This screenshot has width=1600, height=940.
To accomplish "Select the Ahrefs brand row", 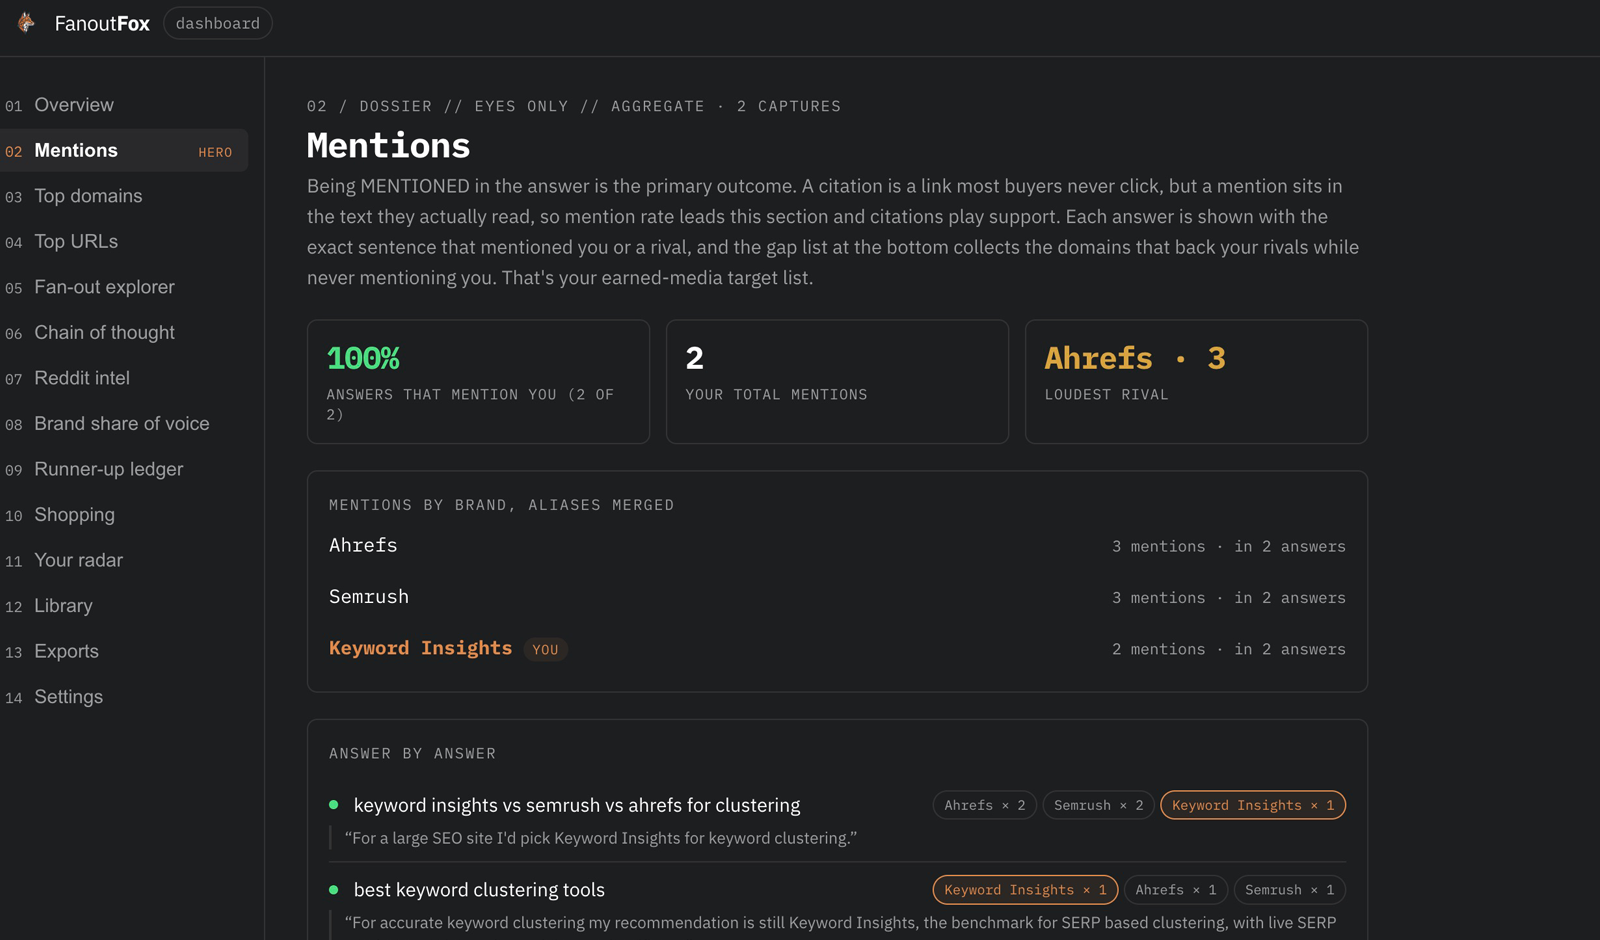I will 837,546.
